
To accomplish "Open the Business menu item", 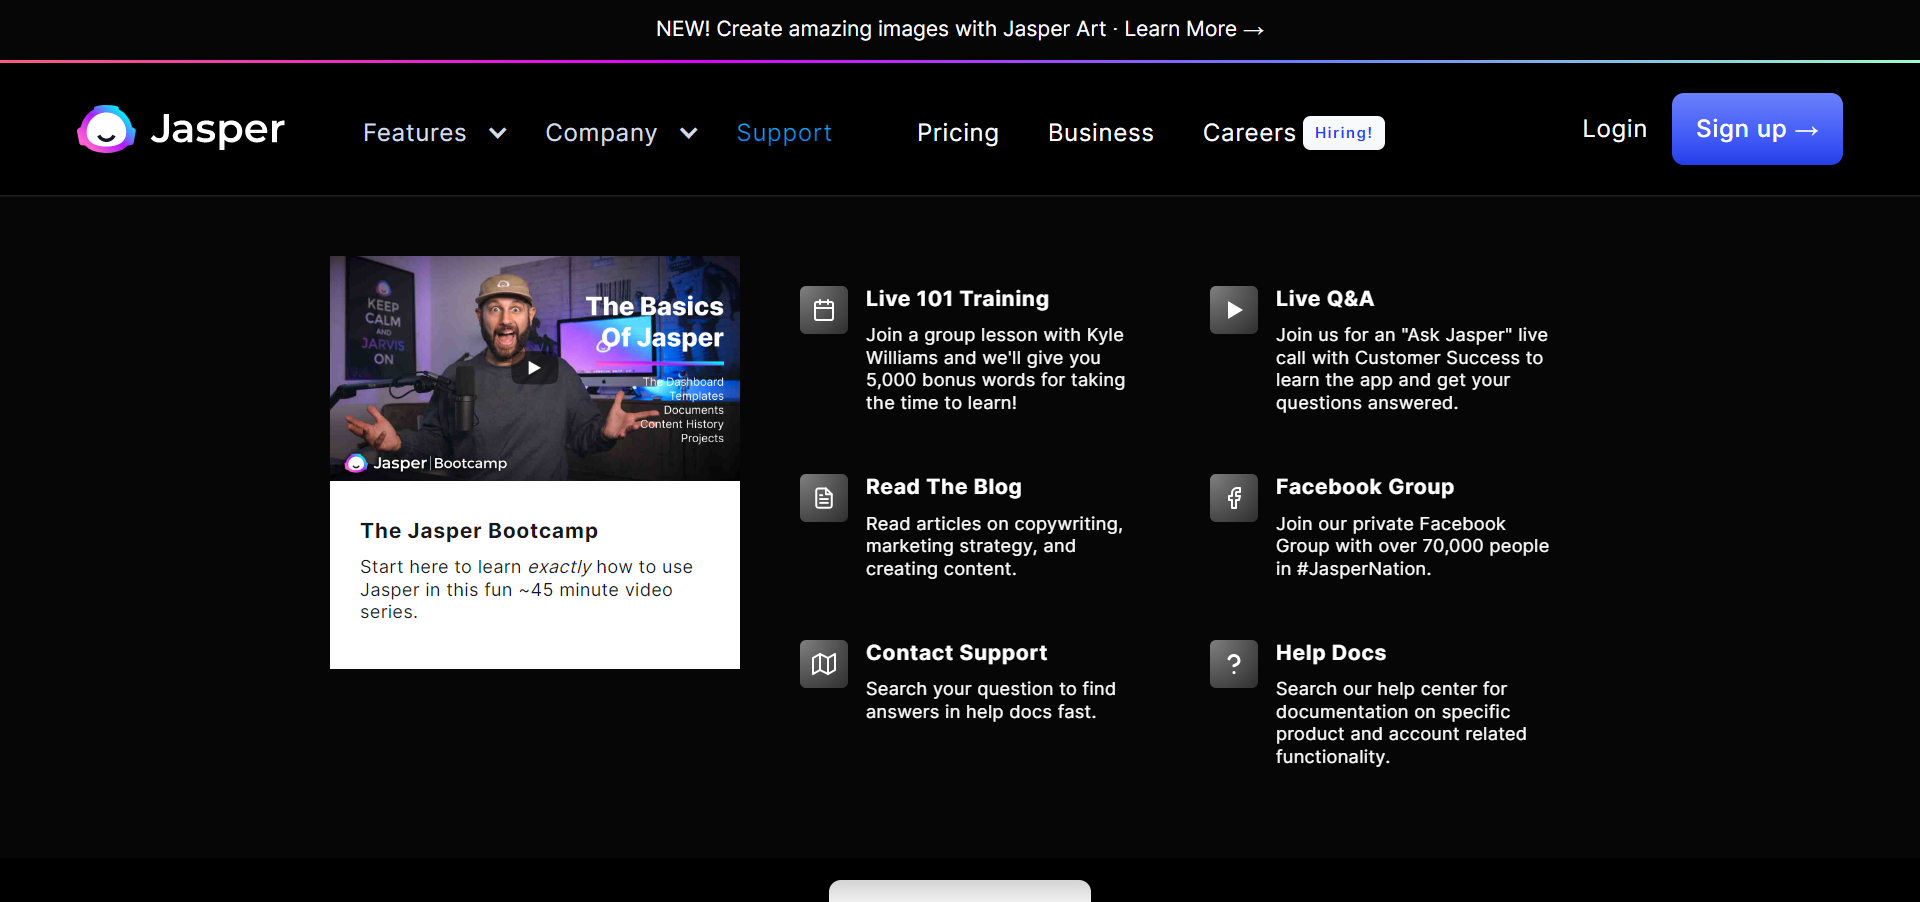I will (1100, 133).
